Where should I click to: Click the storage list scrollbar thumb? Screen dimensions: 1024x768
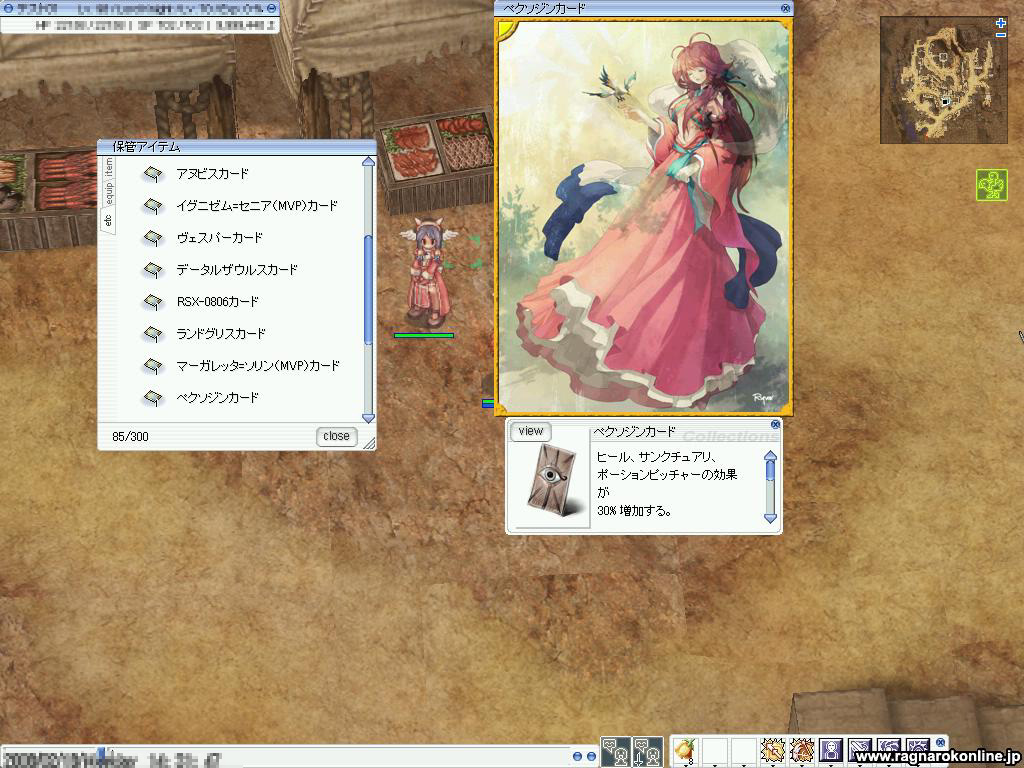(368, 289)
